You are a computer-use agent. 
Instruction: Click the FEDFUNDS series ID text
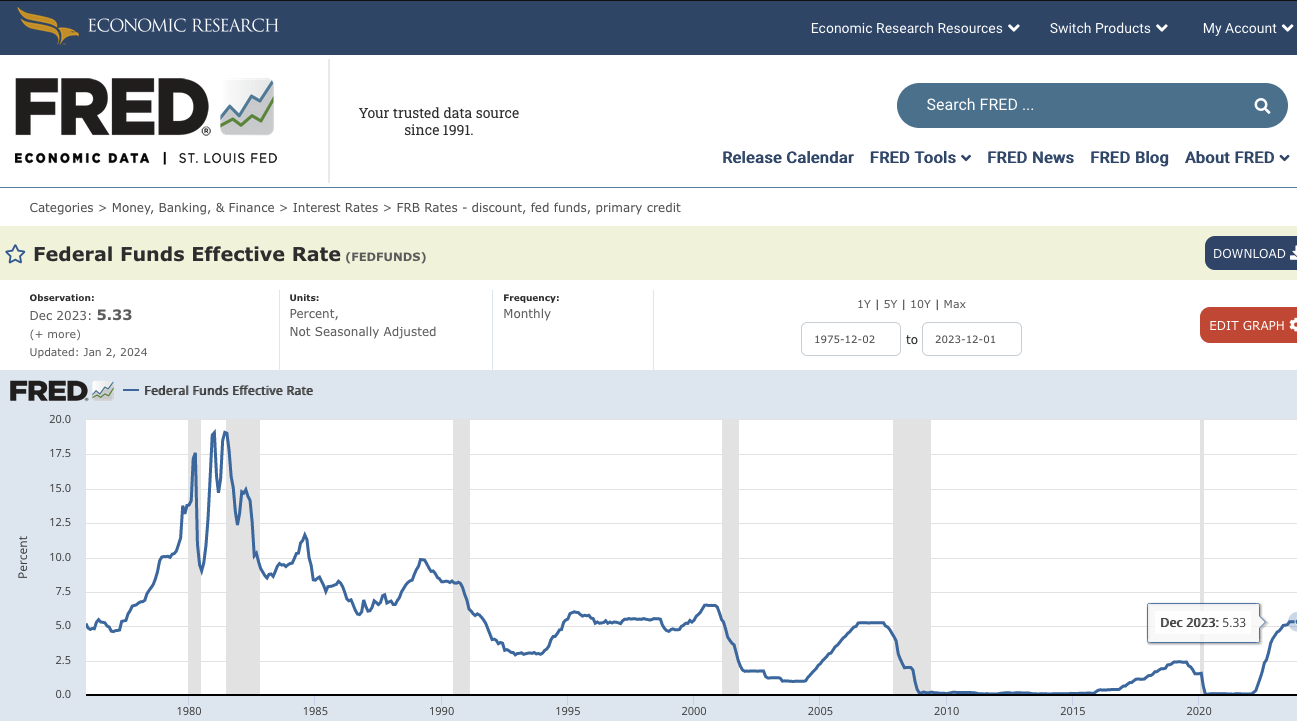tap(386, 257)
